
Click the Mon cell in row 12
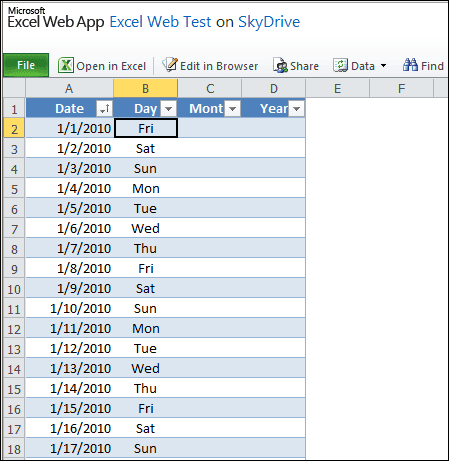coord(146,328)
